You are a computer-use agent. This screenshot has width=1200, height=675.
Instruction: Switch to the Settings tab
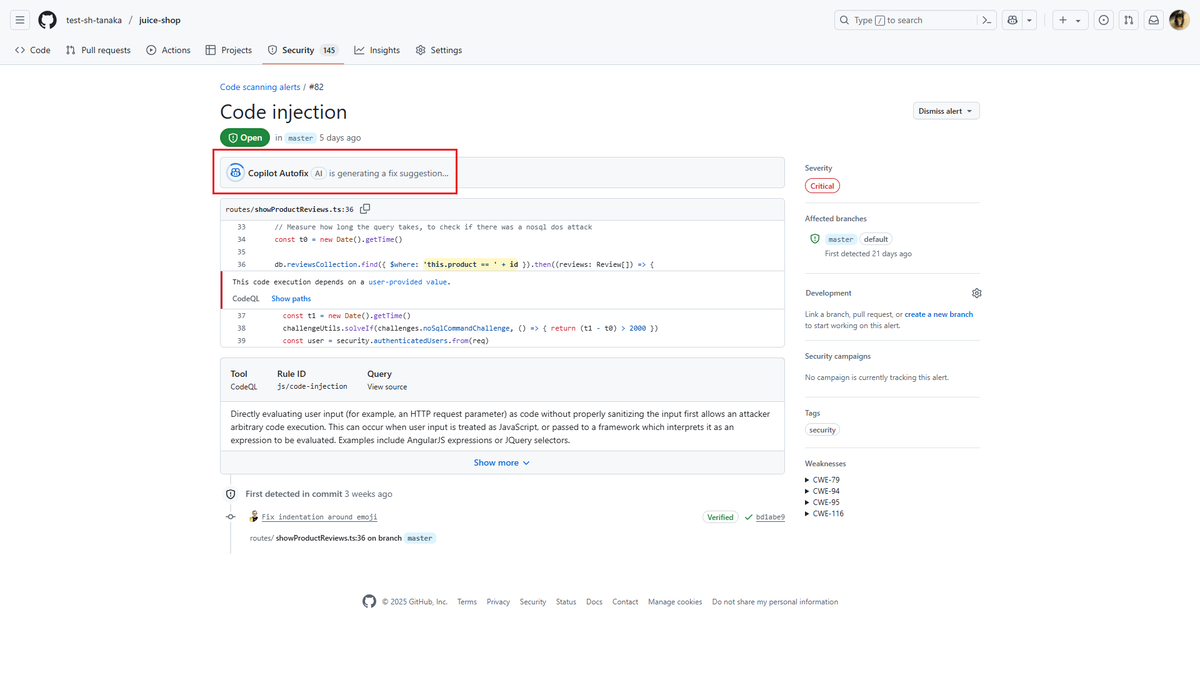[439, 50]
